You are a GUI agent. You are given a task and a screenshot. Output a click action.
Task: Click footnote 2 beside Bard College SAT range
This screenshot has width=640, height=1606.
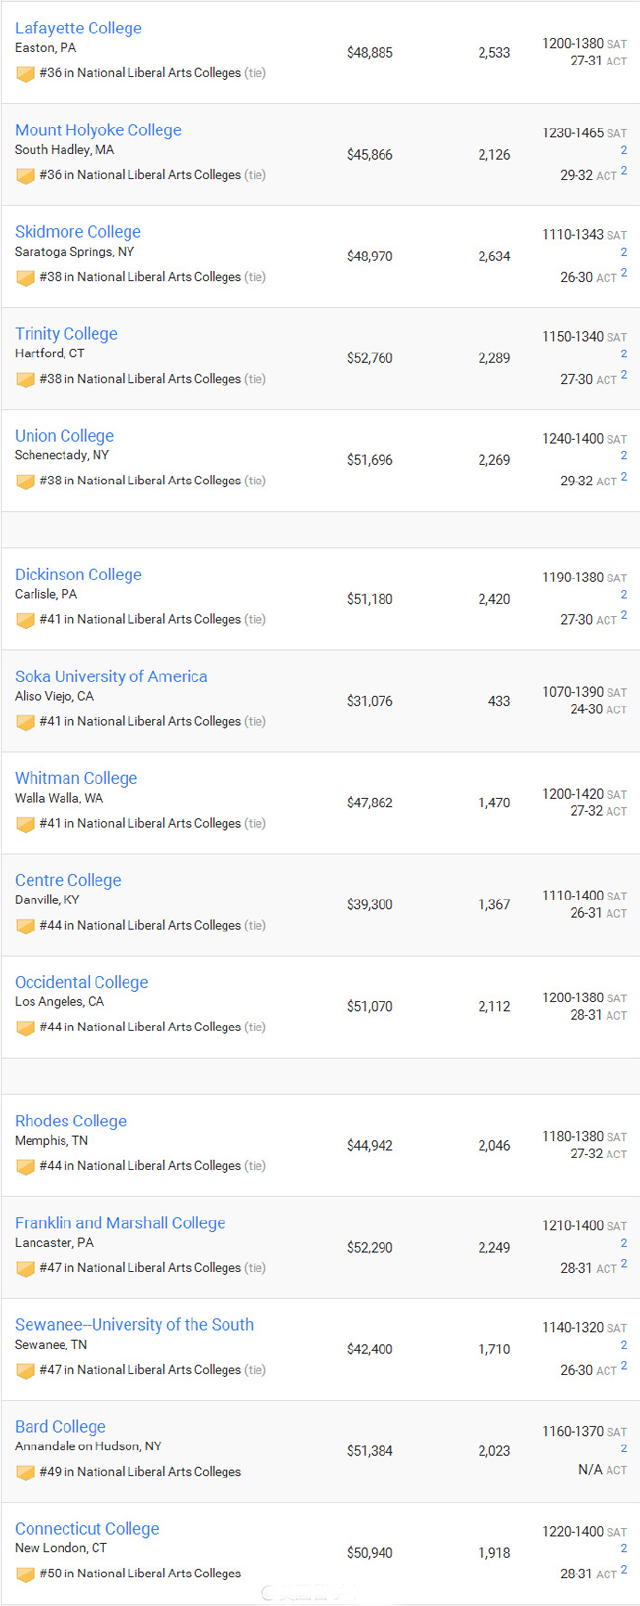tap(624, 1448)
